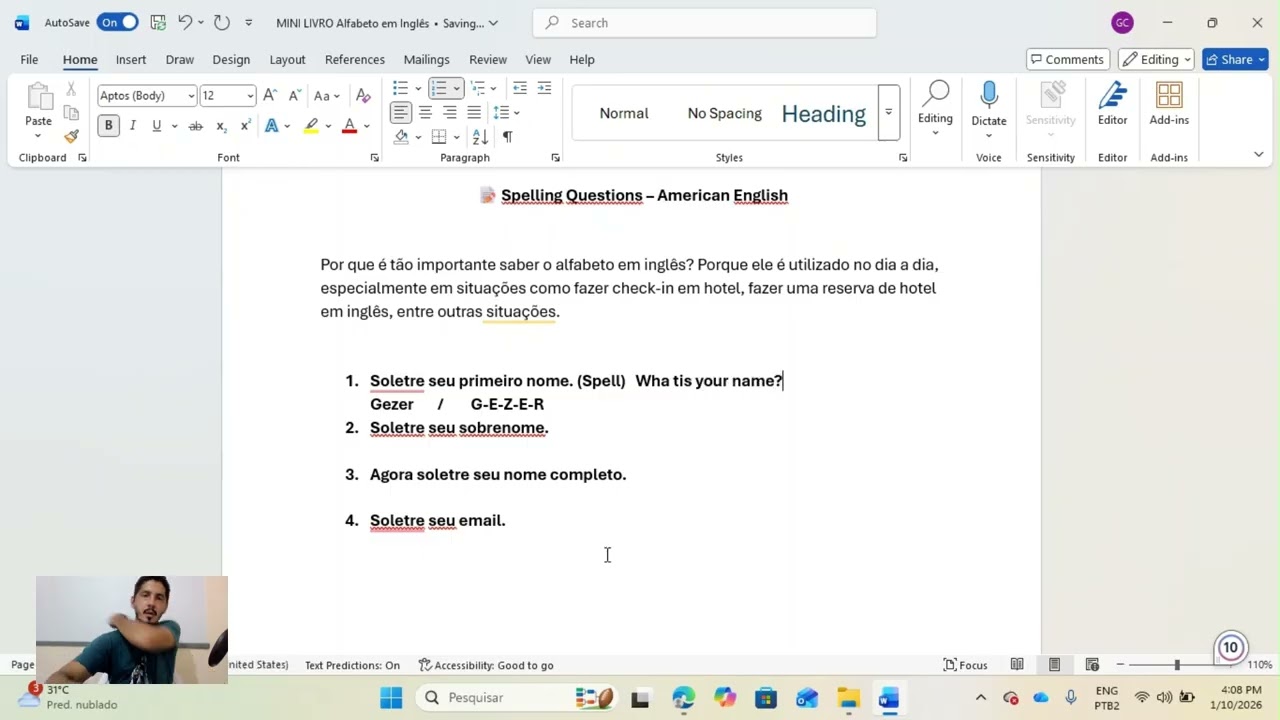Apply subscript formatting

click(221, 126)
